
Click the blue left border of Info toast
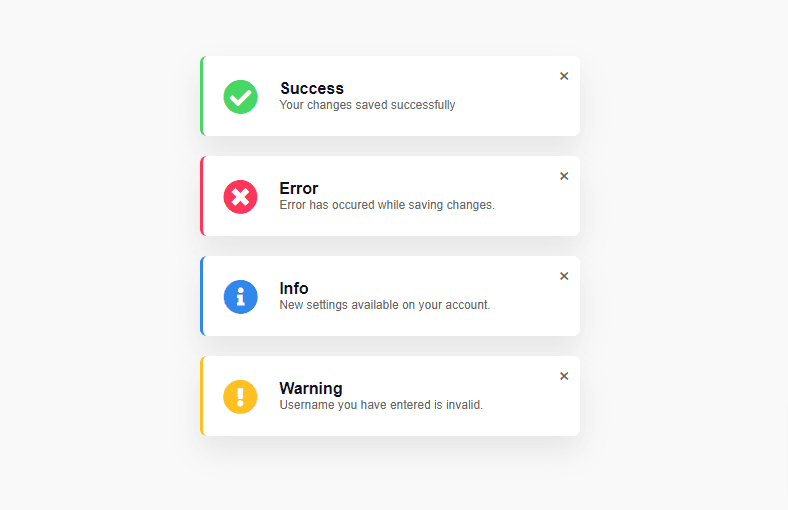(202, 296)
